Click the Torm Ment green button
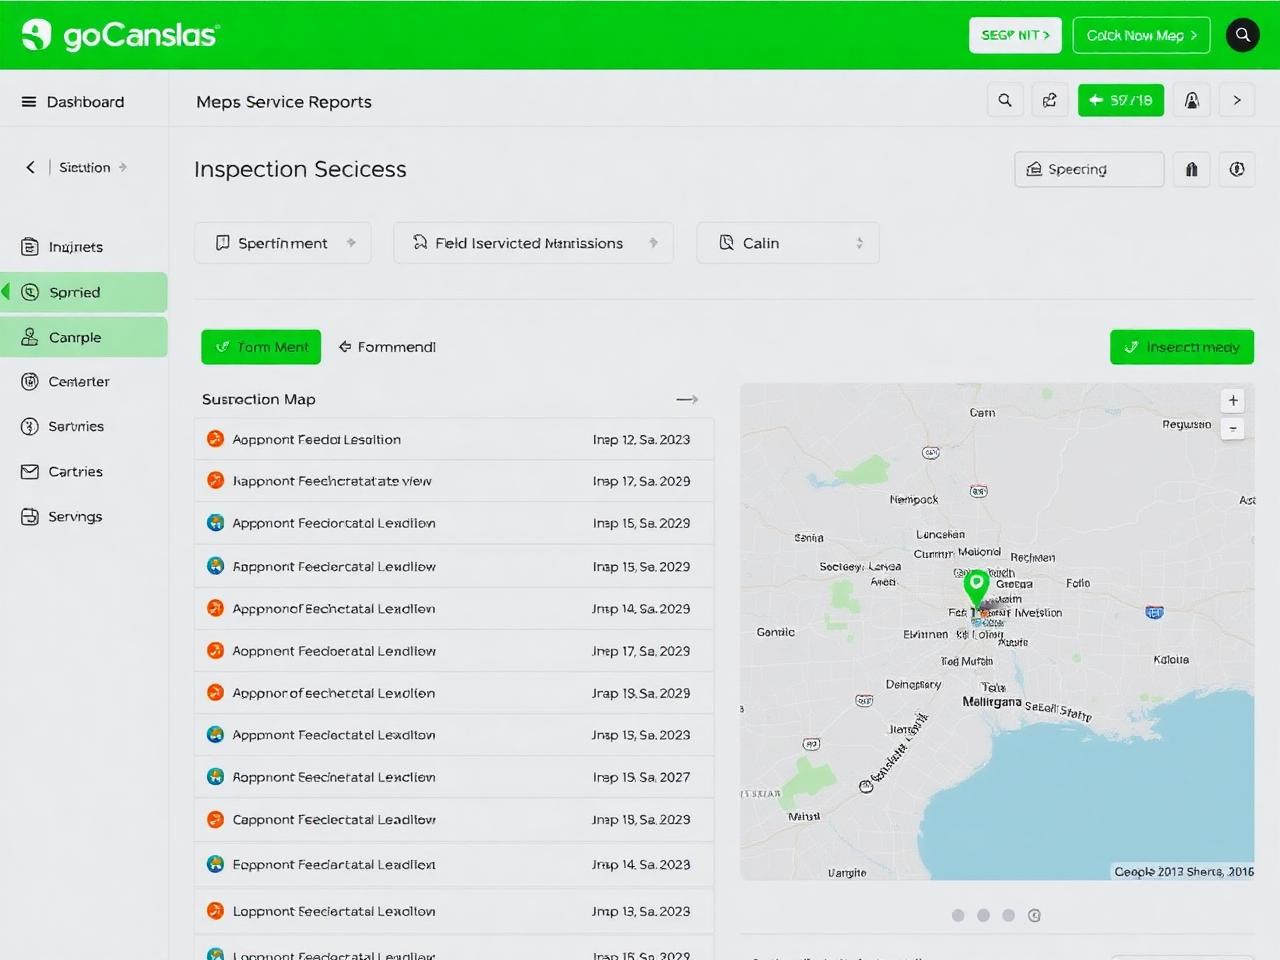The height and width of the screenshot is (960, 1280). 261,347
